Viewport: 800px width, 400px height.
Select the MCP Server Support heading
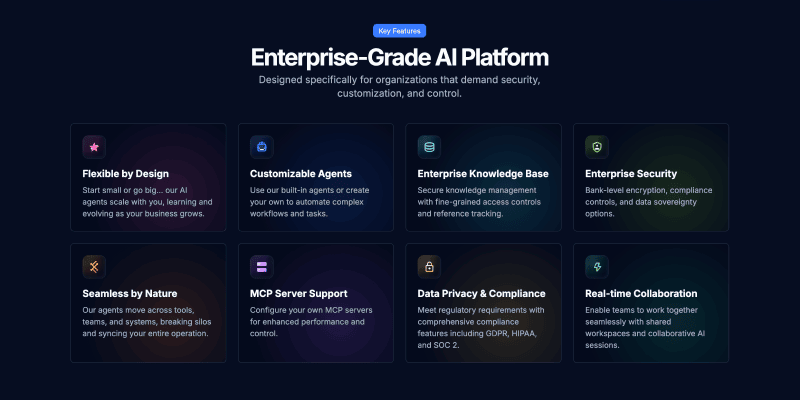coord(299,293)
